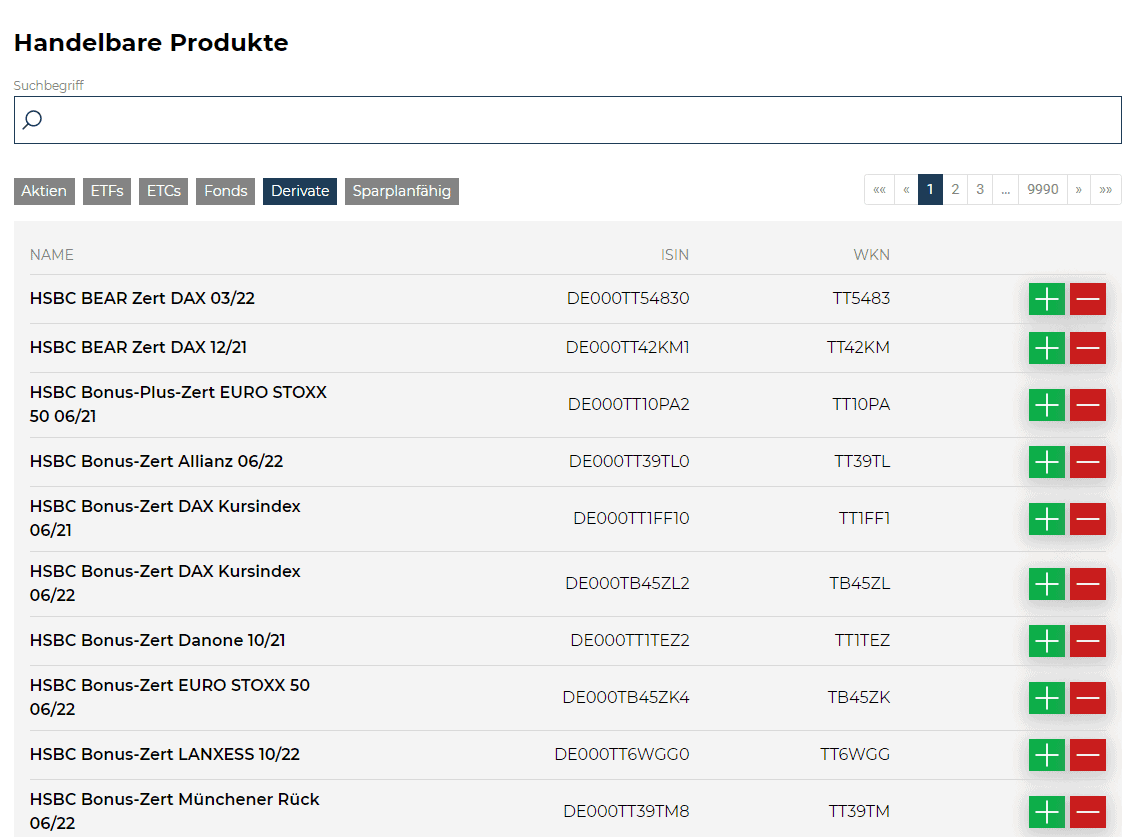Go to next page with » arrow

[x=1078, y=189]
